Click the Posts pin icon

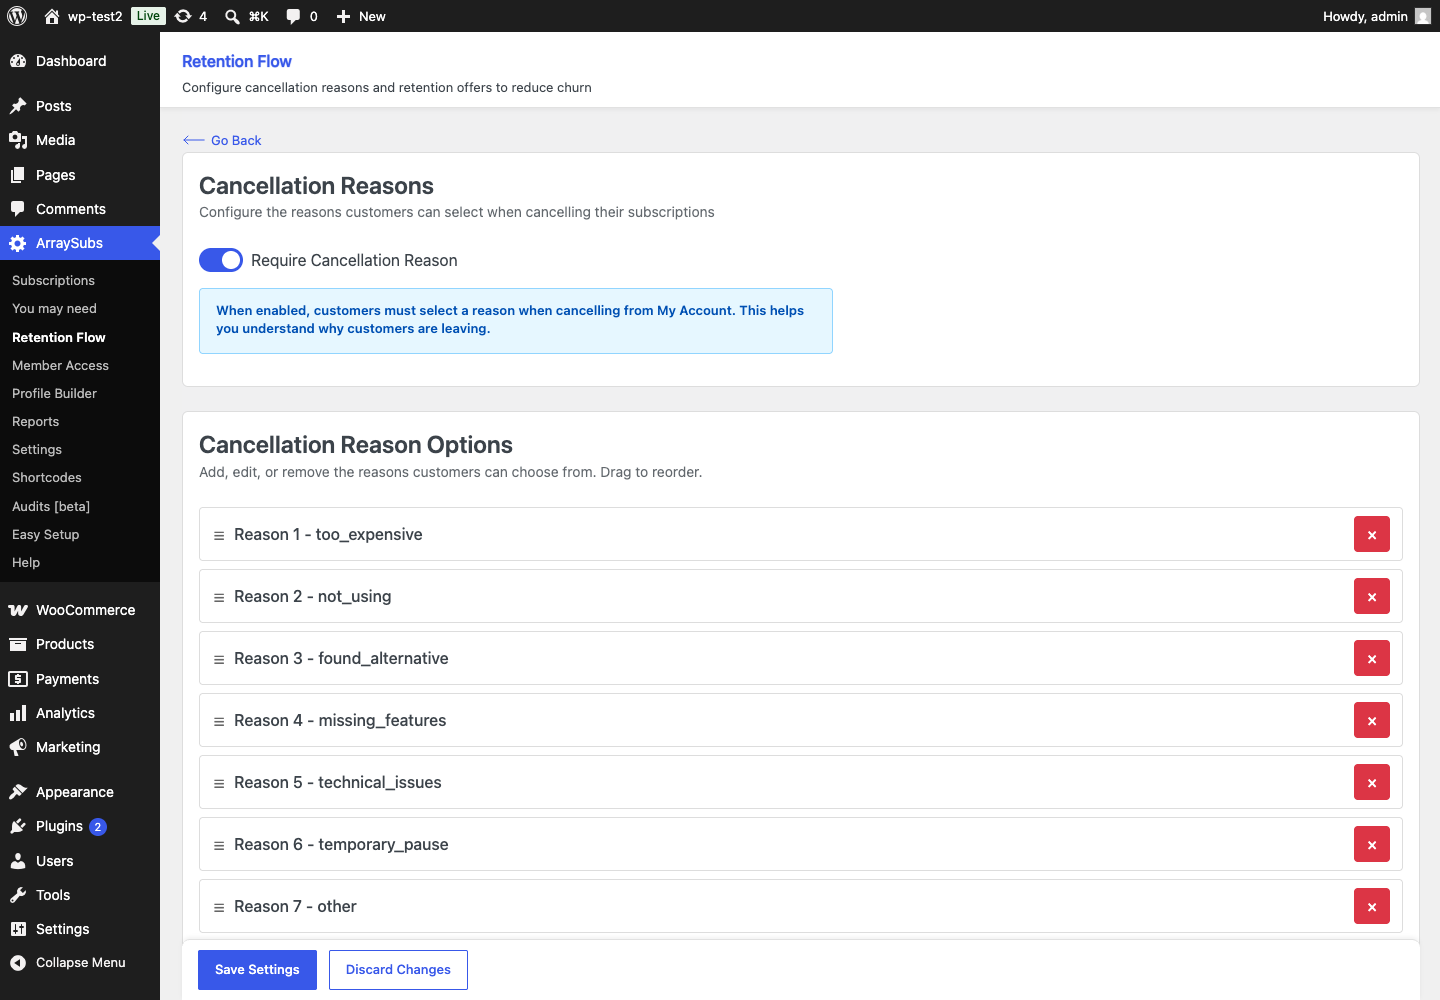18,106
